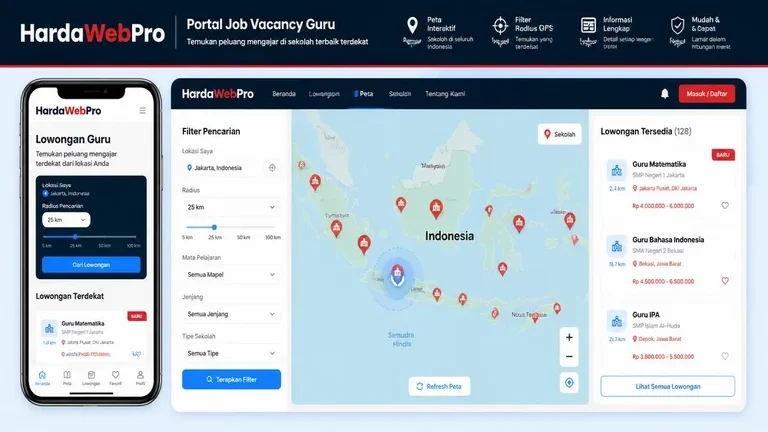Click the radius slider handle in filter panel
The image size is (768, 432).
pyautogui.click(x=214, y=227)
